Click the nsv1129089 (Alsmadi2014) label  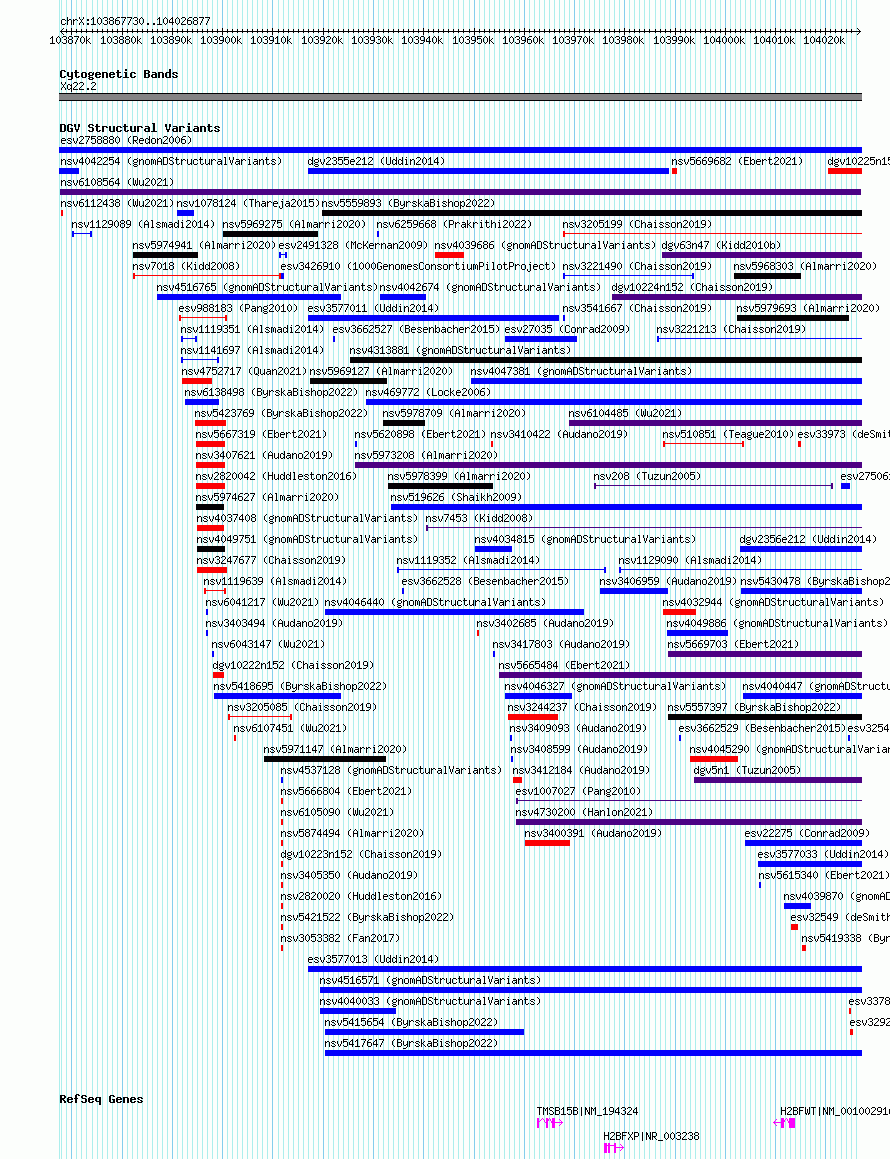(143, 224)
